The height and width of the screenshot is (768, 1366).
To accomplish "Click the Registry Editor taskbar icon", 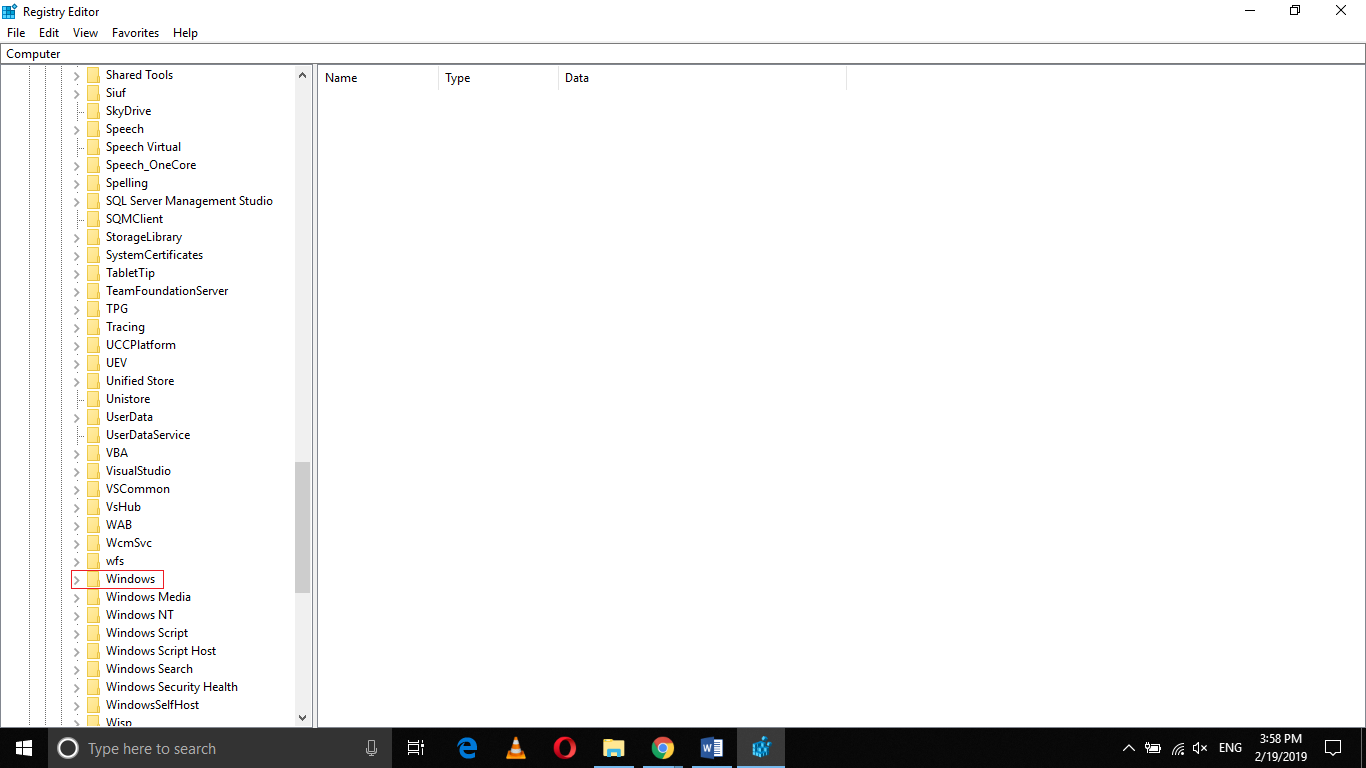I will [761, 748].
